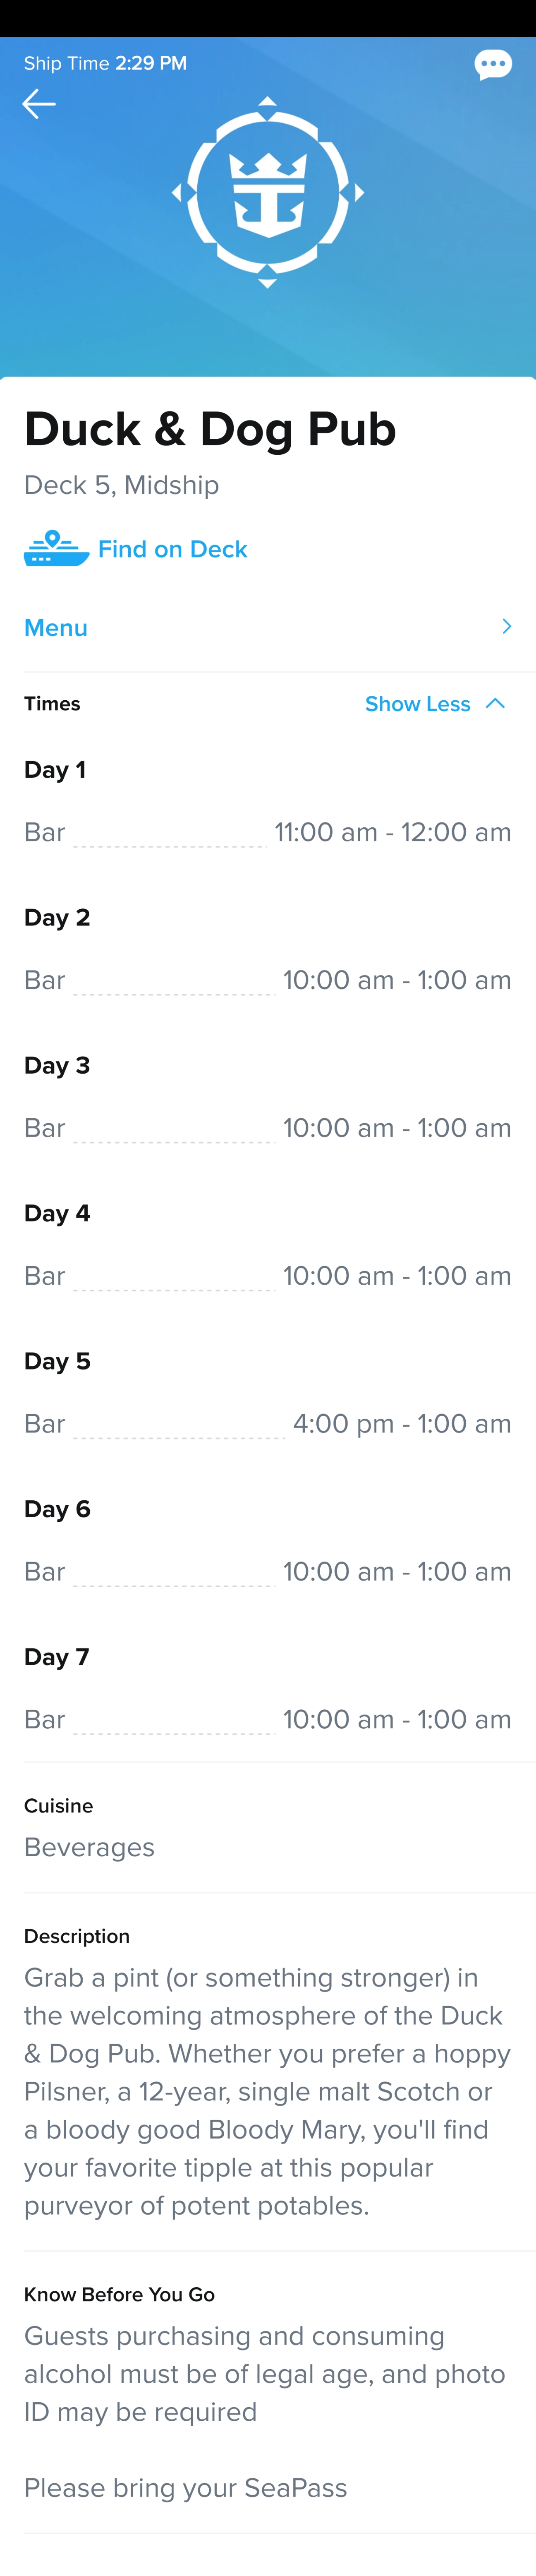The image size is (536, 2576).
Task: Select the Beverages cuisine entry
Action: [89, 1848]
